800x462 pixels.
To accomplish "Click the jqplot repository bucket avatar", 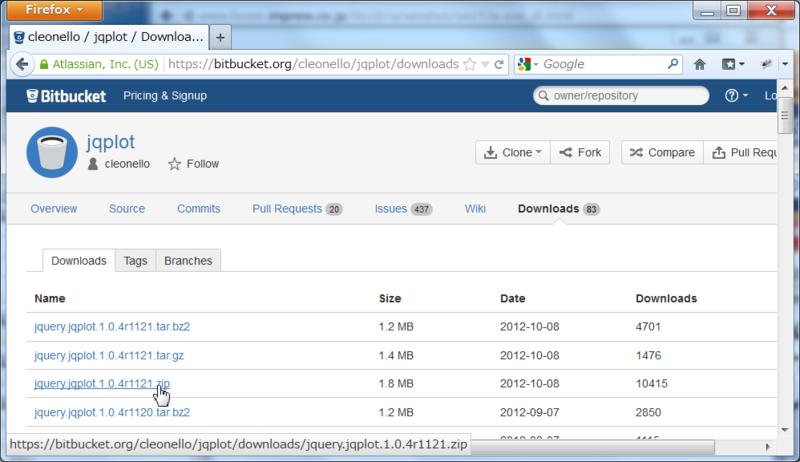I will click(52, 152).
